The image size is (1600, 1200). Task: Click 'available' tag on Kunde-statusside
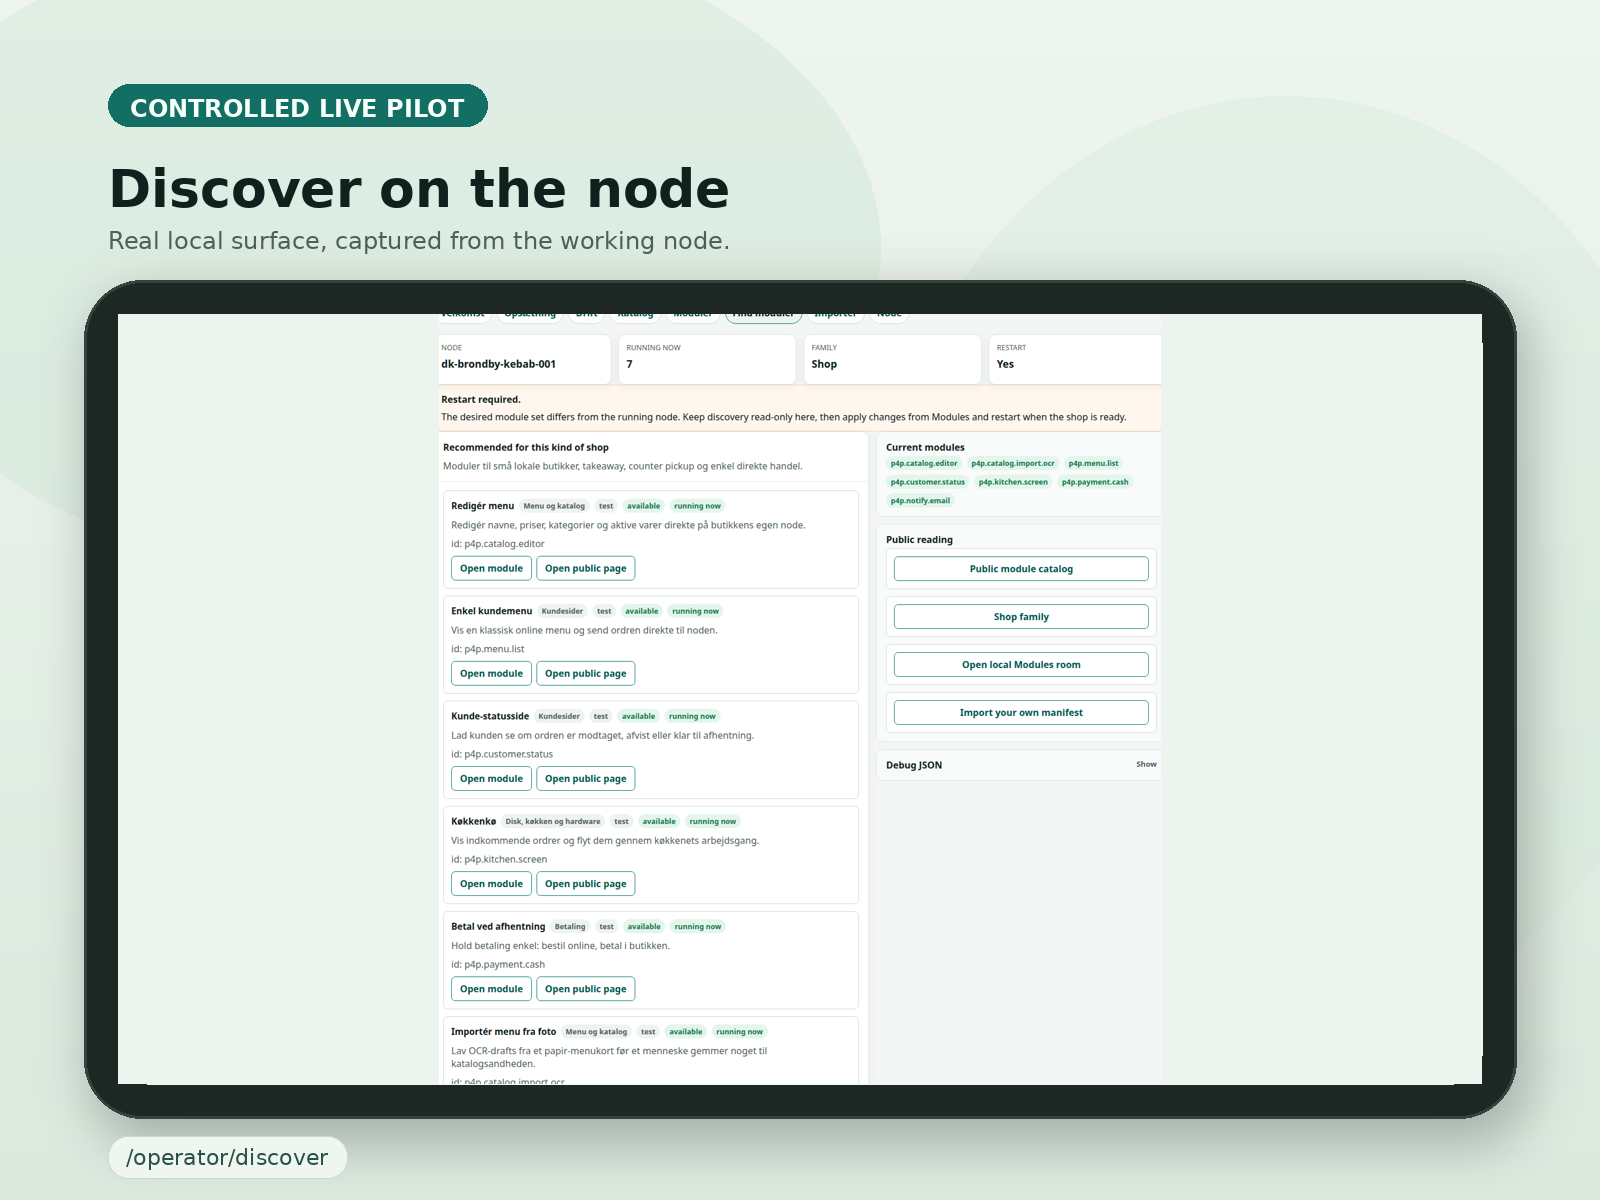638,716
